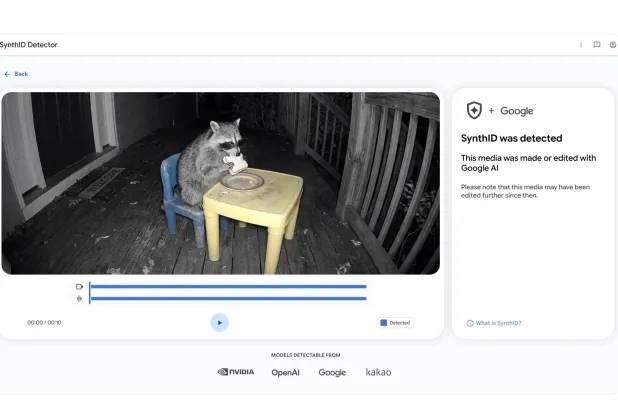Click the note about further edits

(525, 191)
